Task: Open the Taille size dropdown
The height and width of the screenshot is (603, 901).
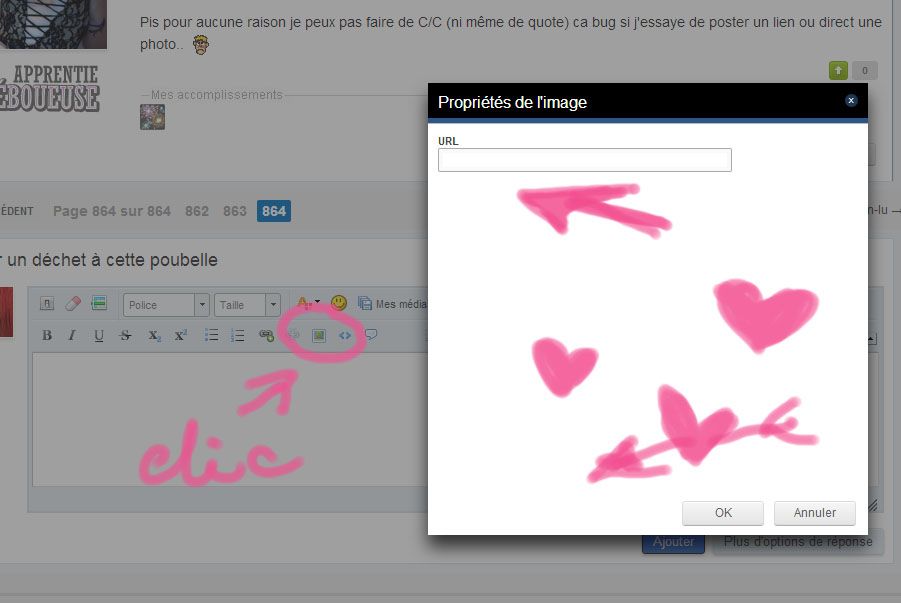Action: coord(245,305)
